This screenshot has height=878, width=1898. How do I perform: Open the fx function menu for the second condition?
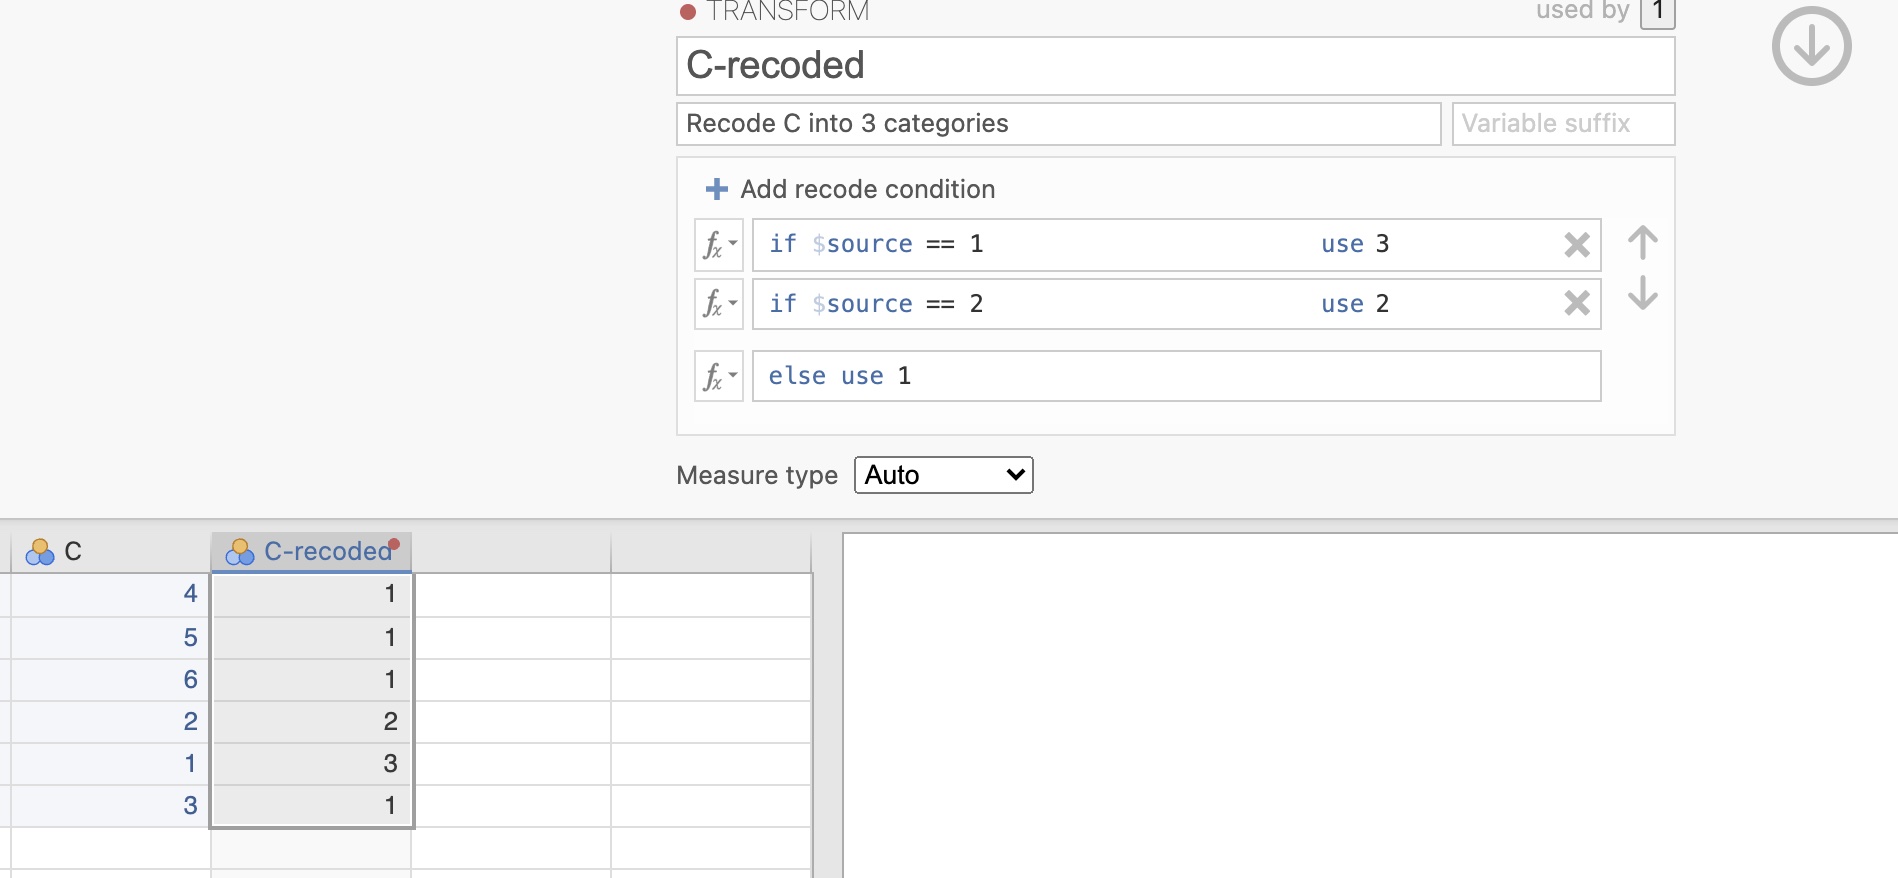tap(718, 304)
